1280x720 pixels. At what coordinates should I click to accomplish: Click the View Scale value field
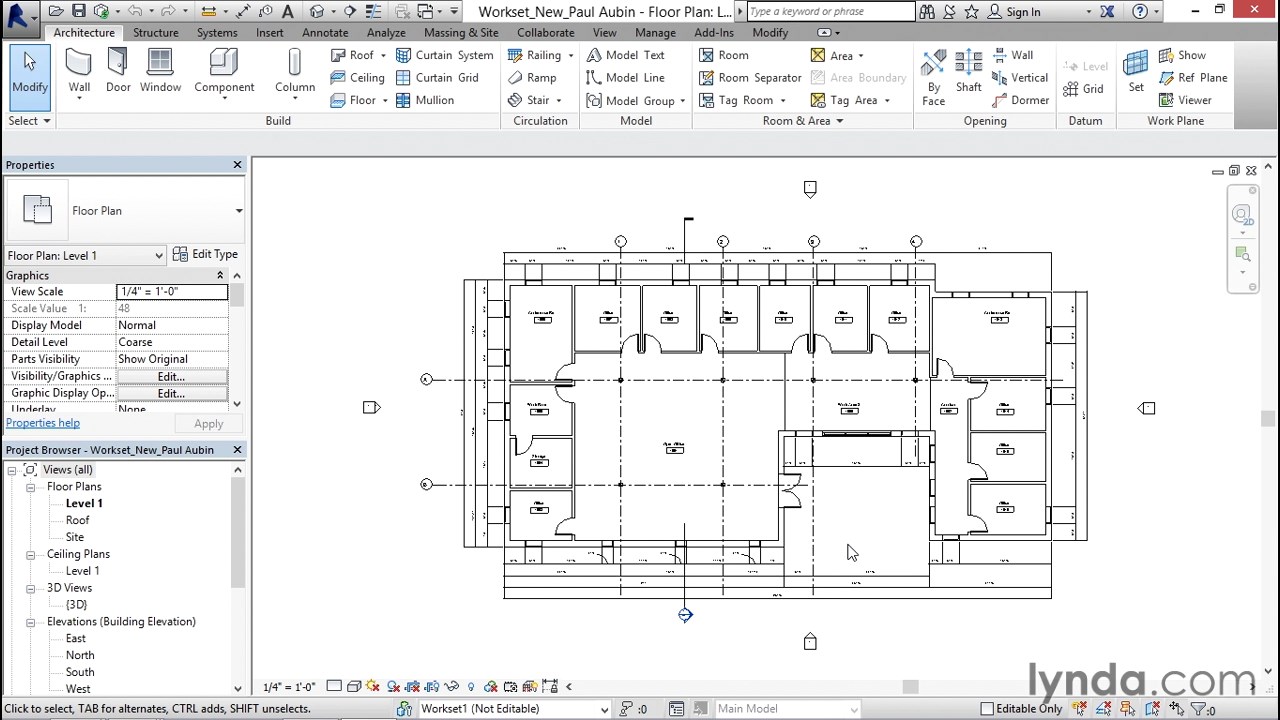(172, 291)
